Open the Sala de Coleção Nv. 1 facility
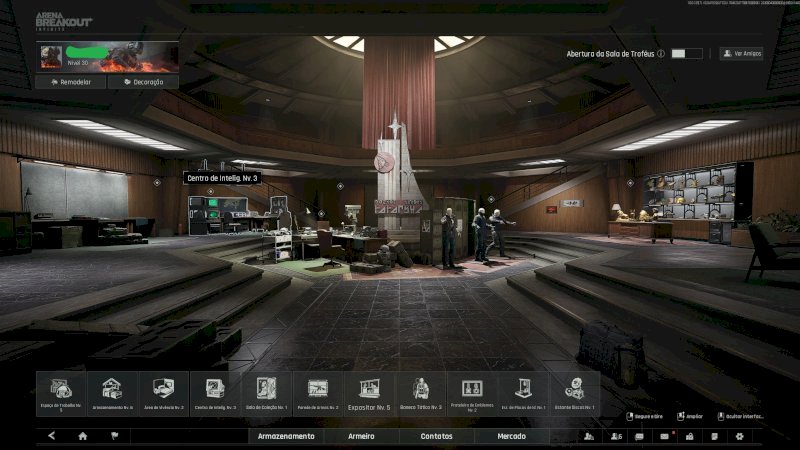The width and height of the screenshot is (800, 450). click(266, 394)
